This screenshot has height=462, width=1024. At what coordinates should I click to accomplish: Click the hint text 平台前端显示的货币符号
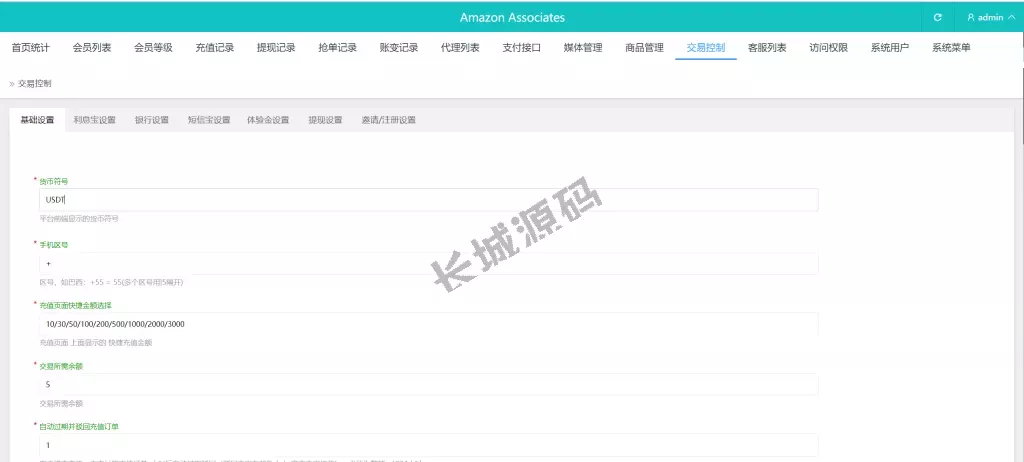click(x=79, y=219)
